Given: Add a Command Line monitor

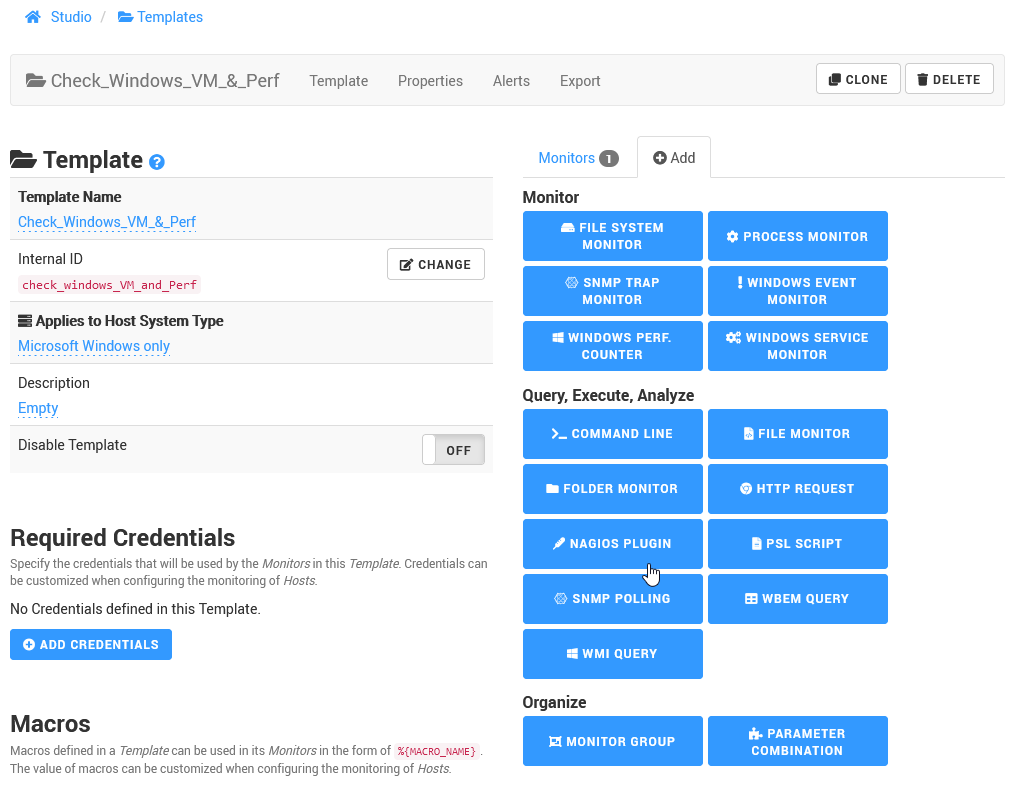Looking at the screenshot, I should pos(612,434).
